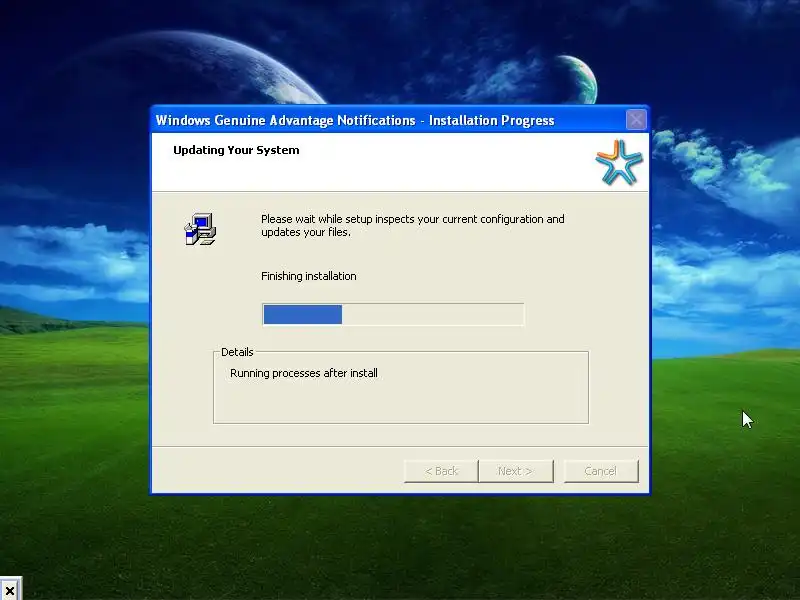Click the setup computer icon
The image size is (800, 600).
(x=200, y=229)
